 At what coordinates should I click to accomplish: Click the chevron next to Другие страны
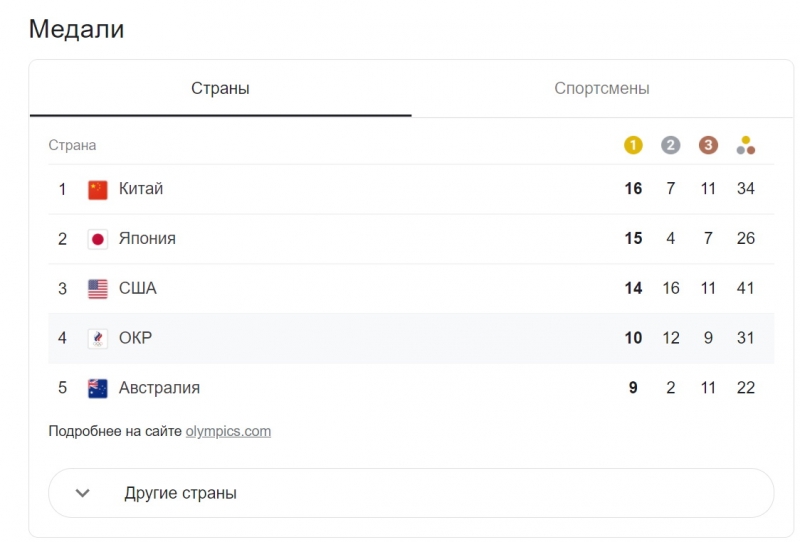pos(83,493)
